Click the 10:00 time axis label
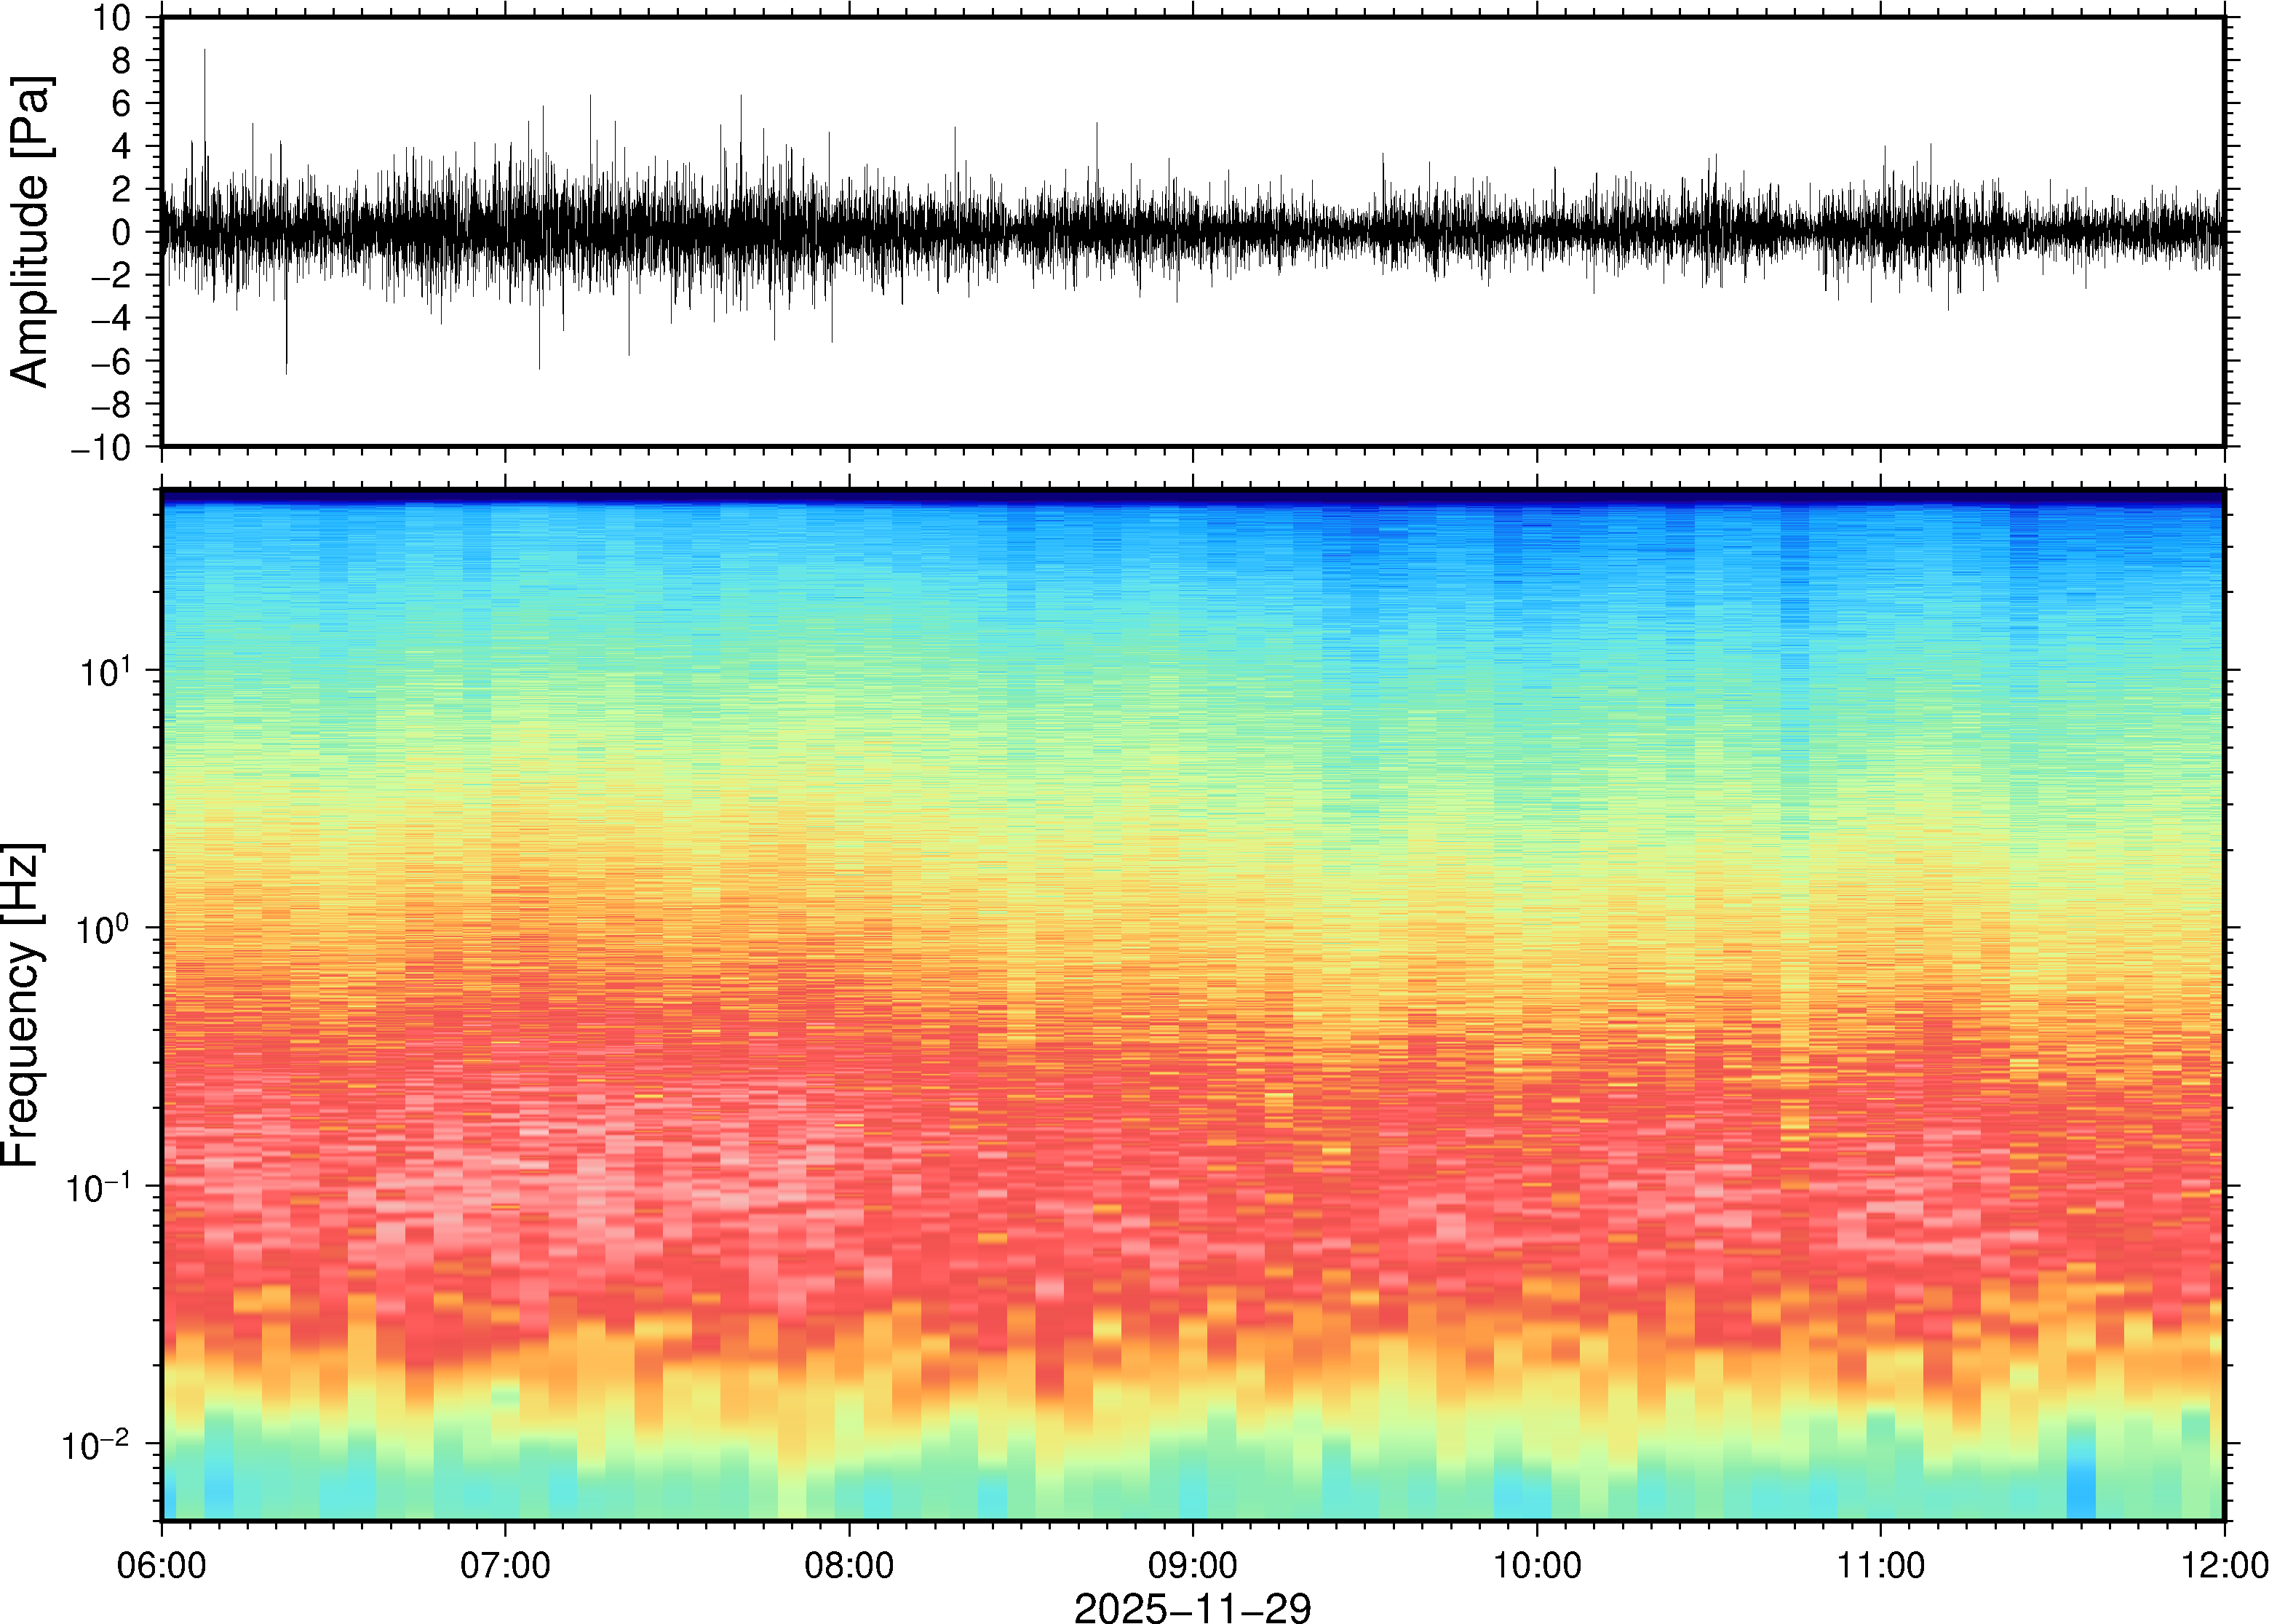 (x=1537, y=1565)
